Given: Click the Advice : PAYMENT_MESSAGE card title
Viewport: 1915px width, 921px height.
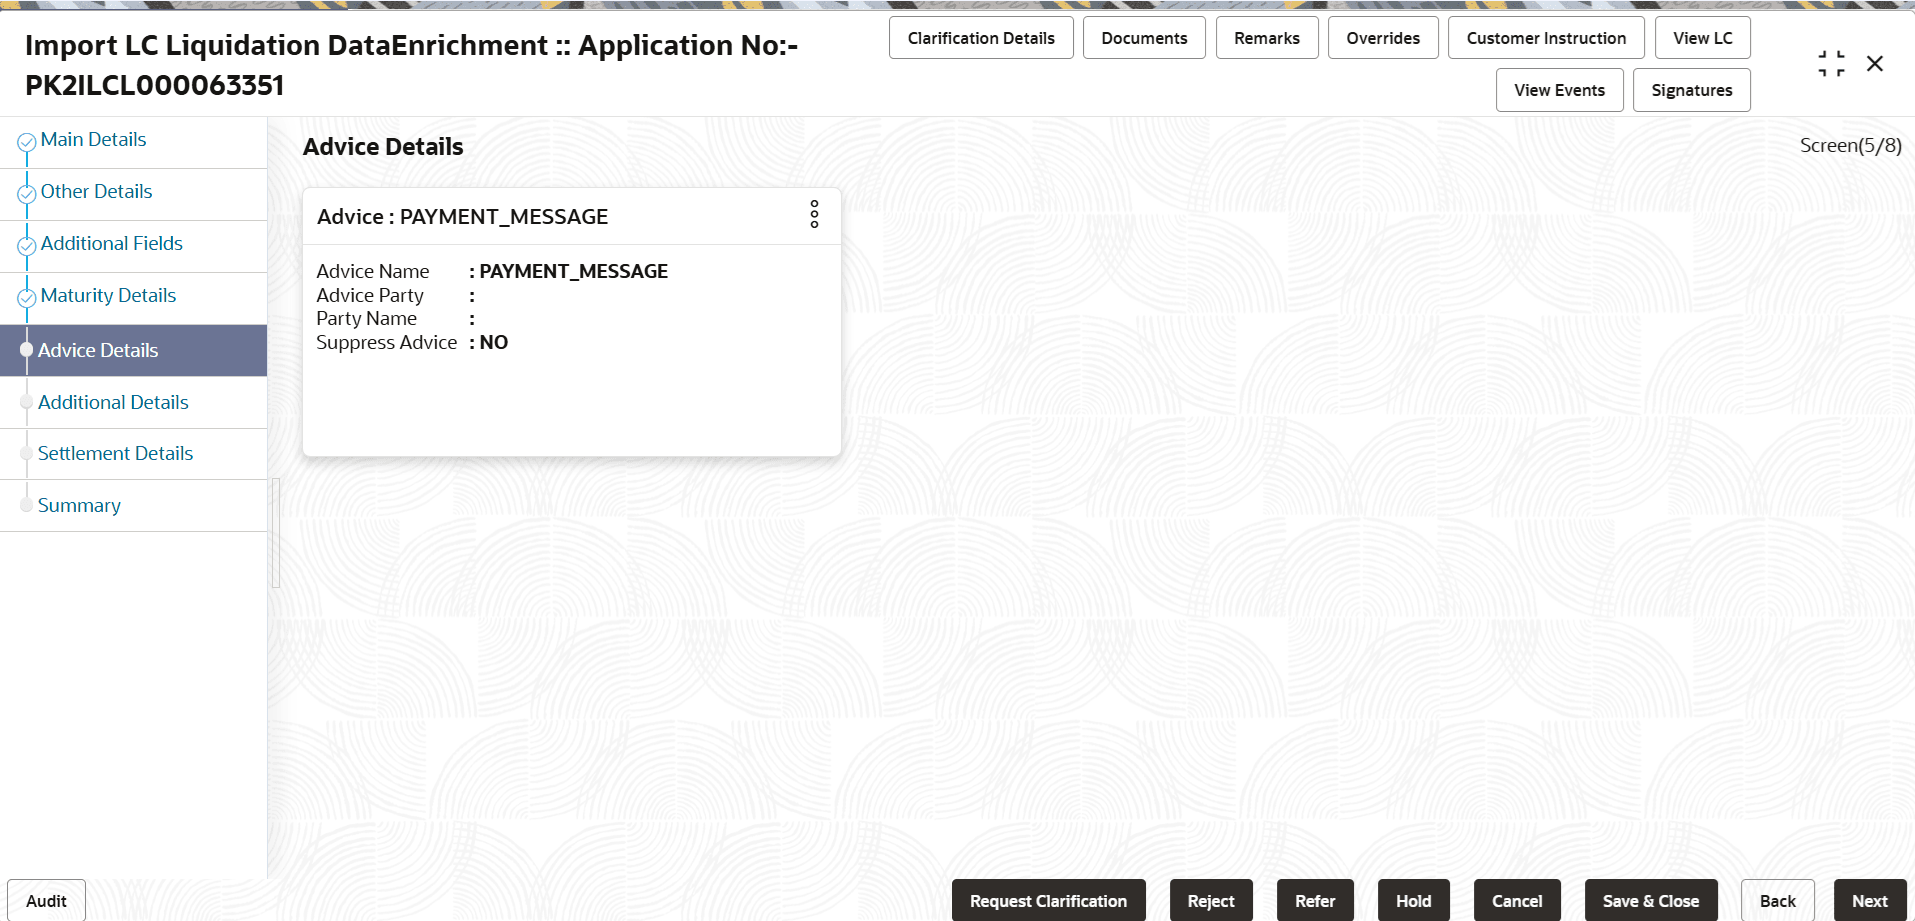Looking at the screenshot, I should (x=462, y=217).
